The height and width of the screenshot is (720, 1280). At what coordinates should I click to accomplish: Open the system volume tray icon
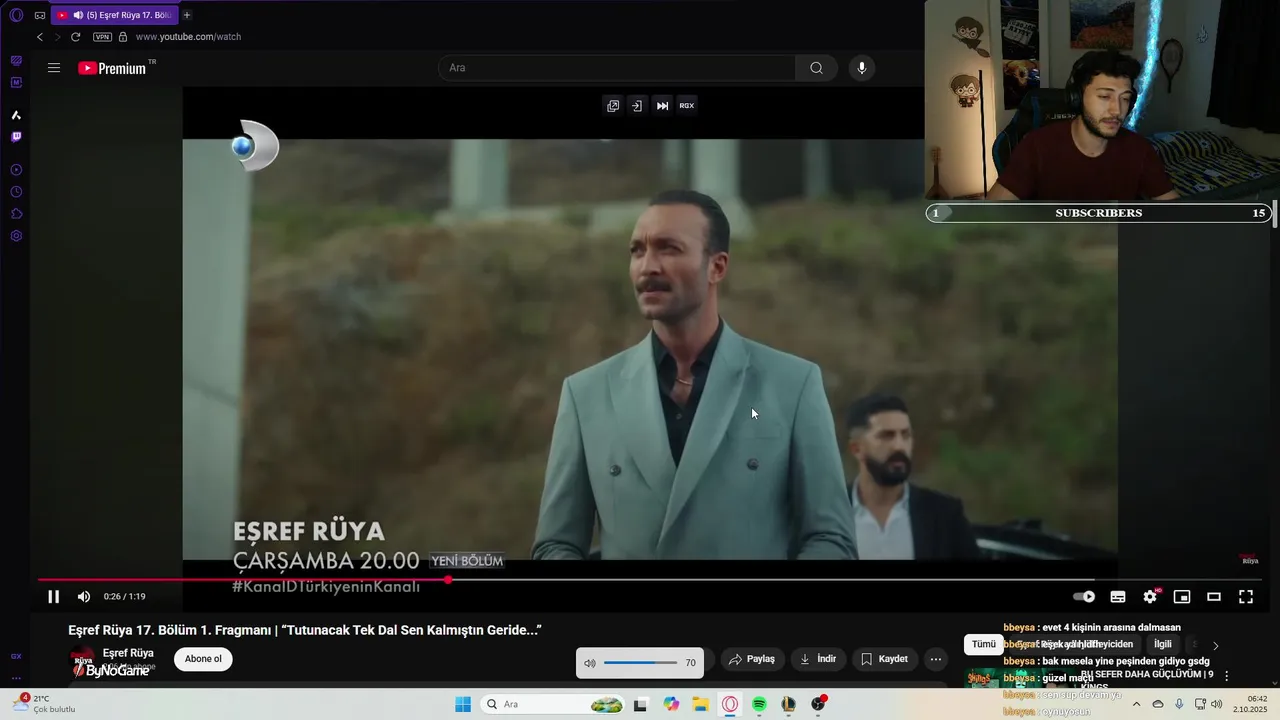tap(1217, 704)
